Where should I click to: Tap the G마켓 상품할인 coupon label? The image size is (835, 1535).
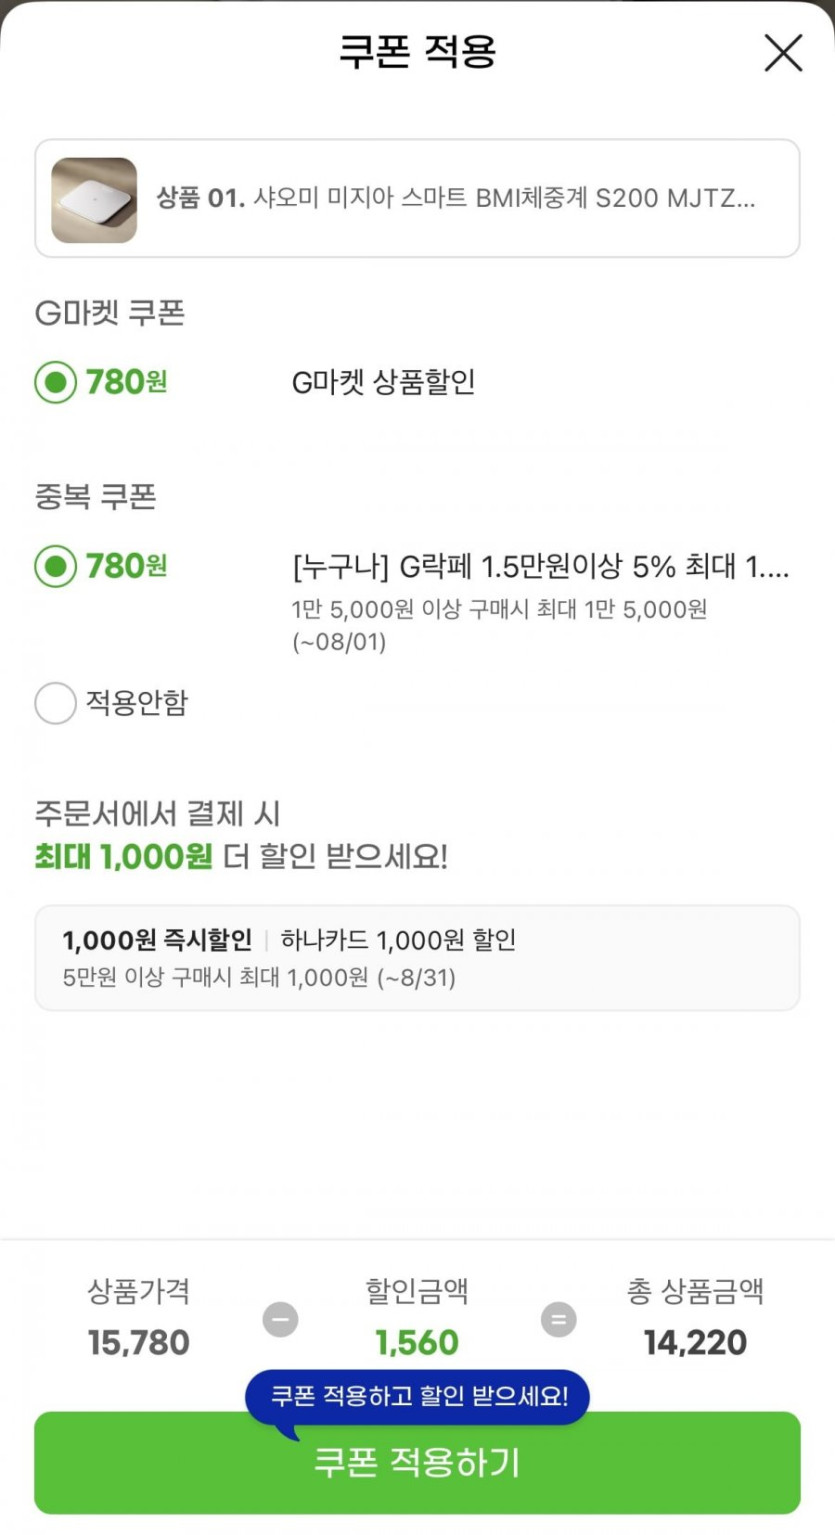[x=383, y=382]
